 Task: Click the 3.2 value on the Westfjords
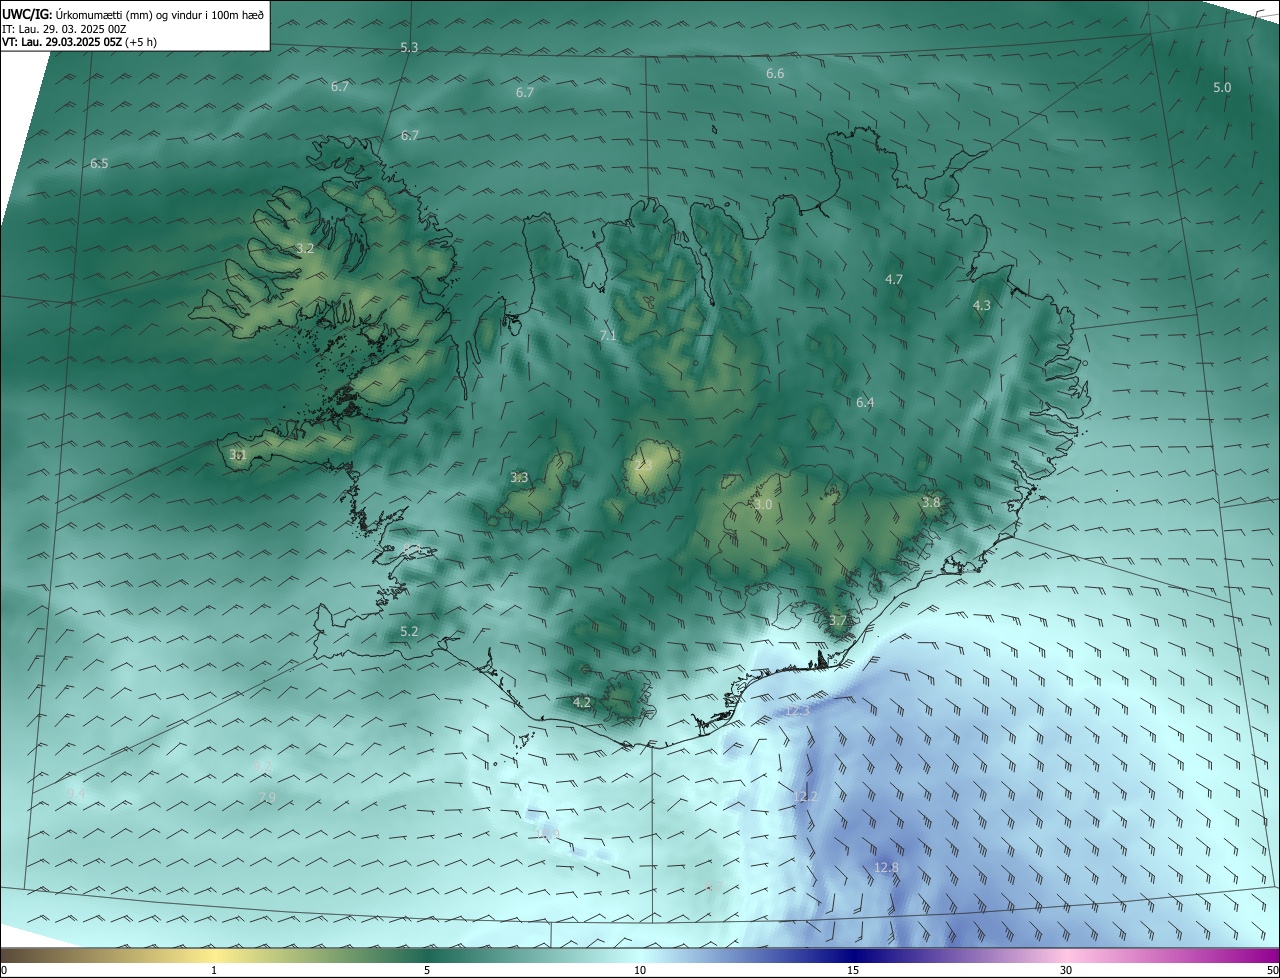[305, 249]
